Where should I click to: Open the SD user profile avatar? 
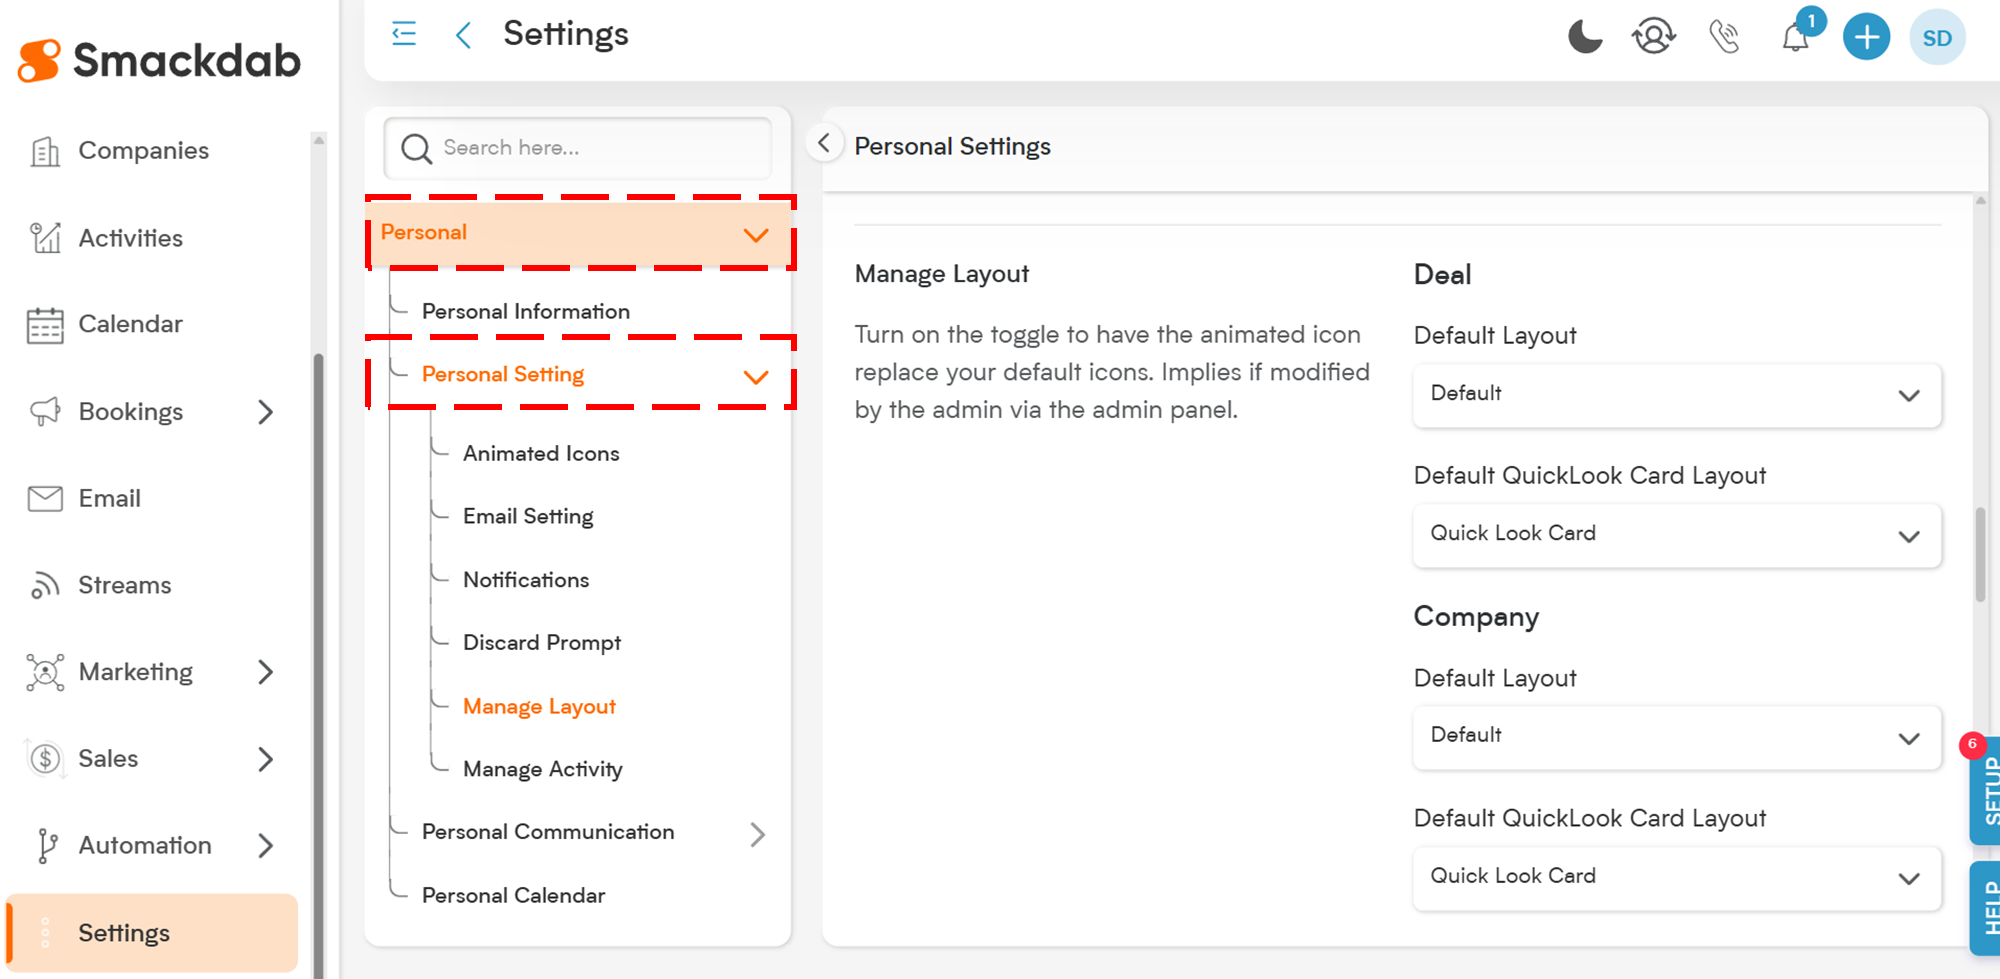[1937, 38]
